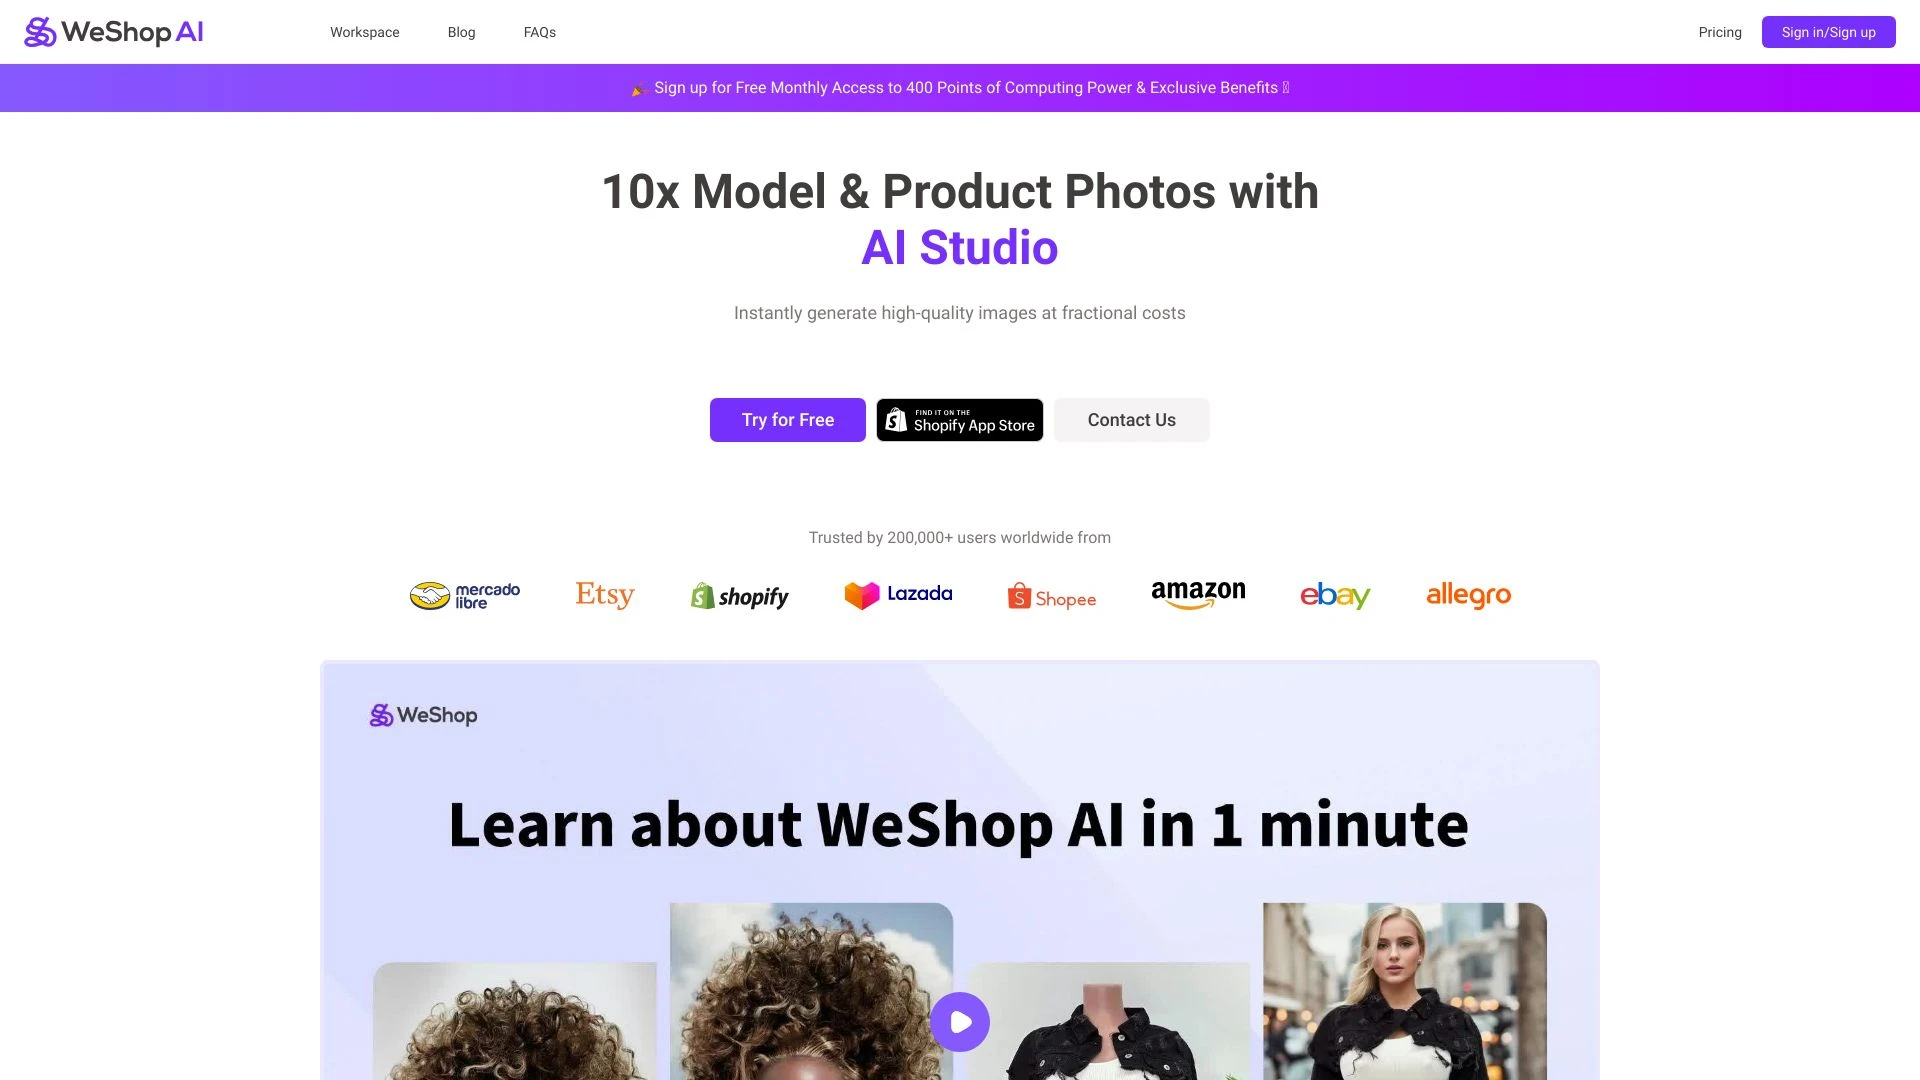This screenshot has width=1920, height=1080.
Task: Click the eBay logo icon
Action: [x=1335, y=595]
